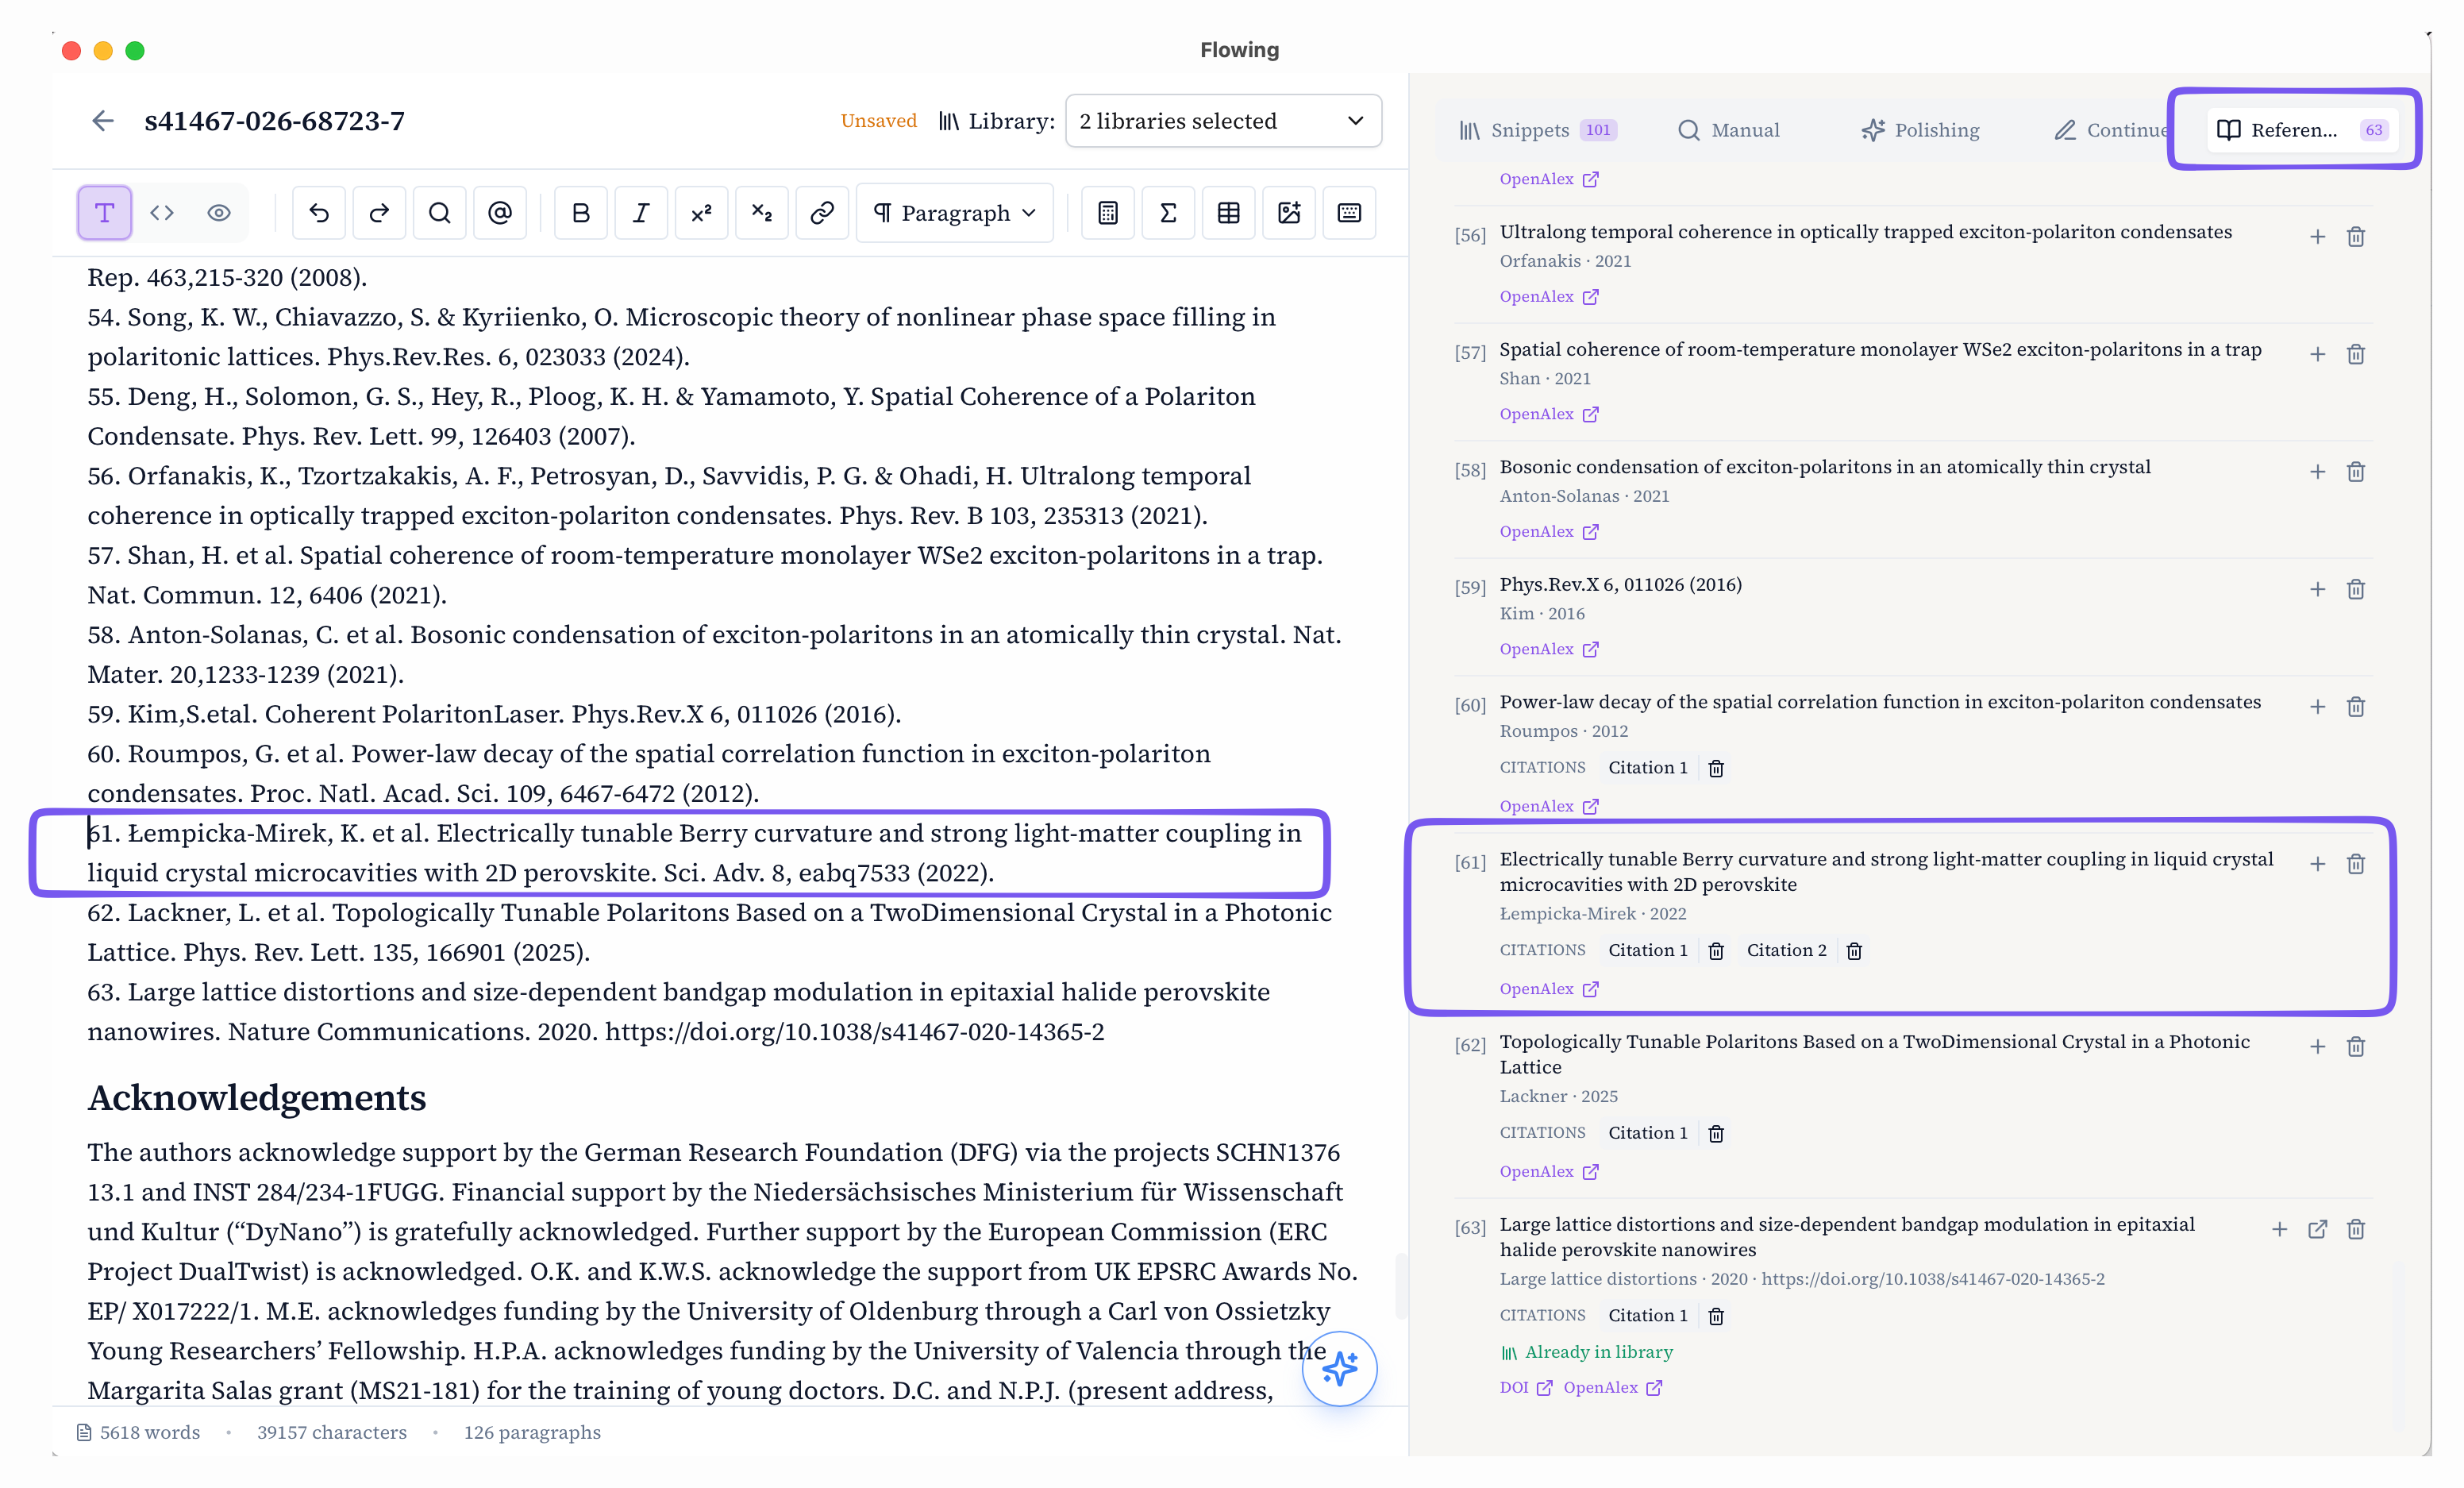Open the Snippets tab
The image size is (2464, 1488).
point(1538,130)
